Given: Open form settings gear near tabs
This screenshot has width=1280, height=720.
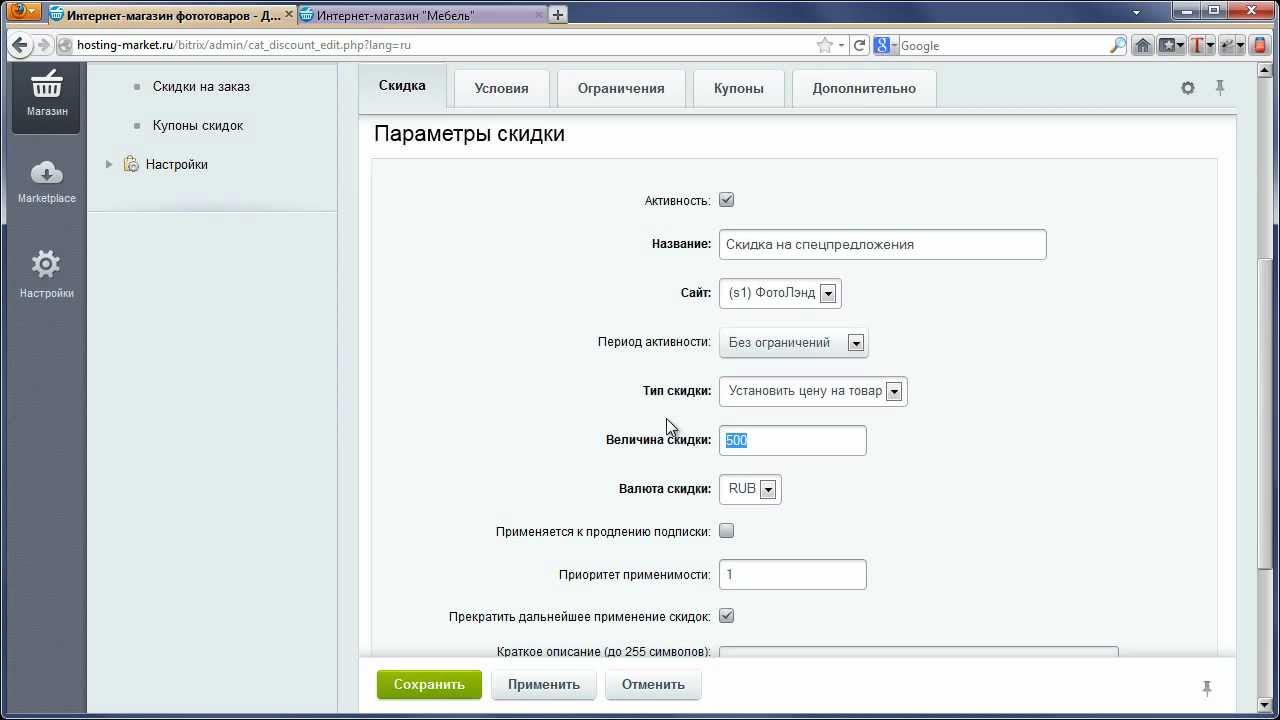Looking at the screenshot, I should point(1187,88).
